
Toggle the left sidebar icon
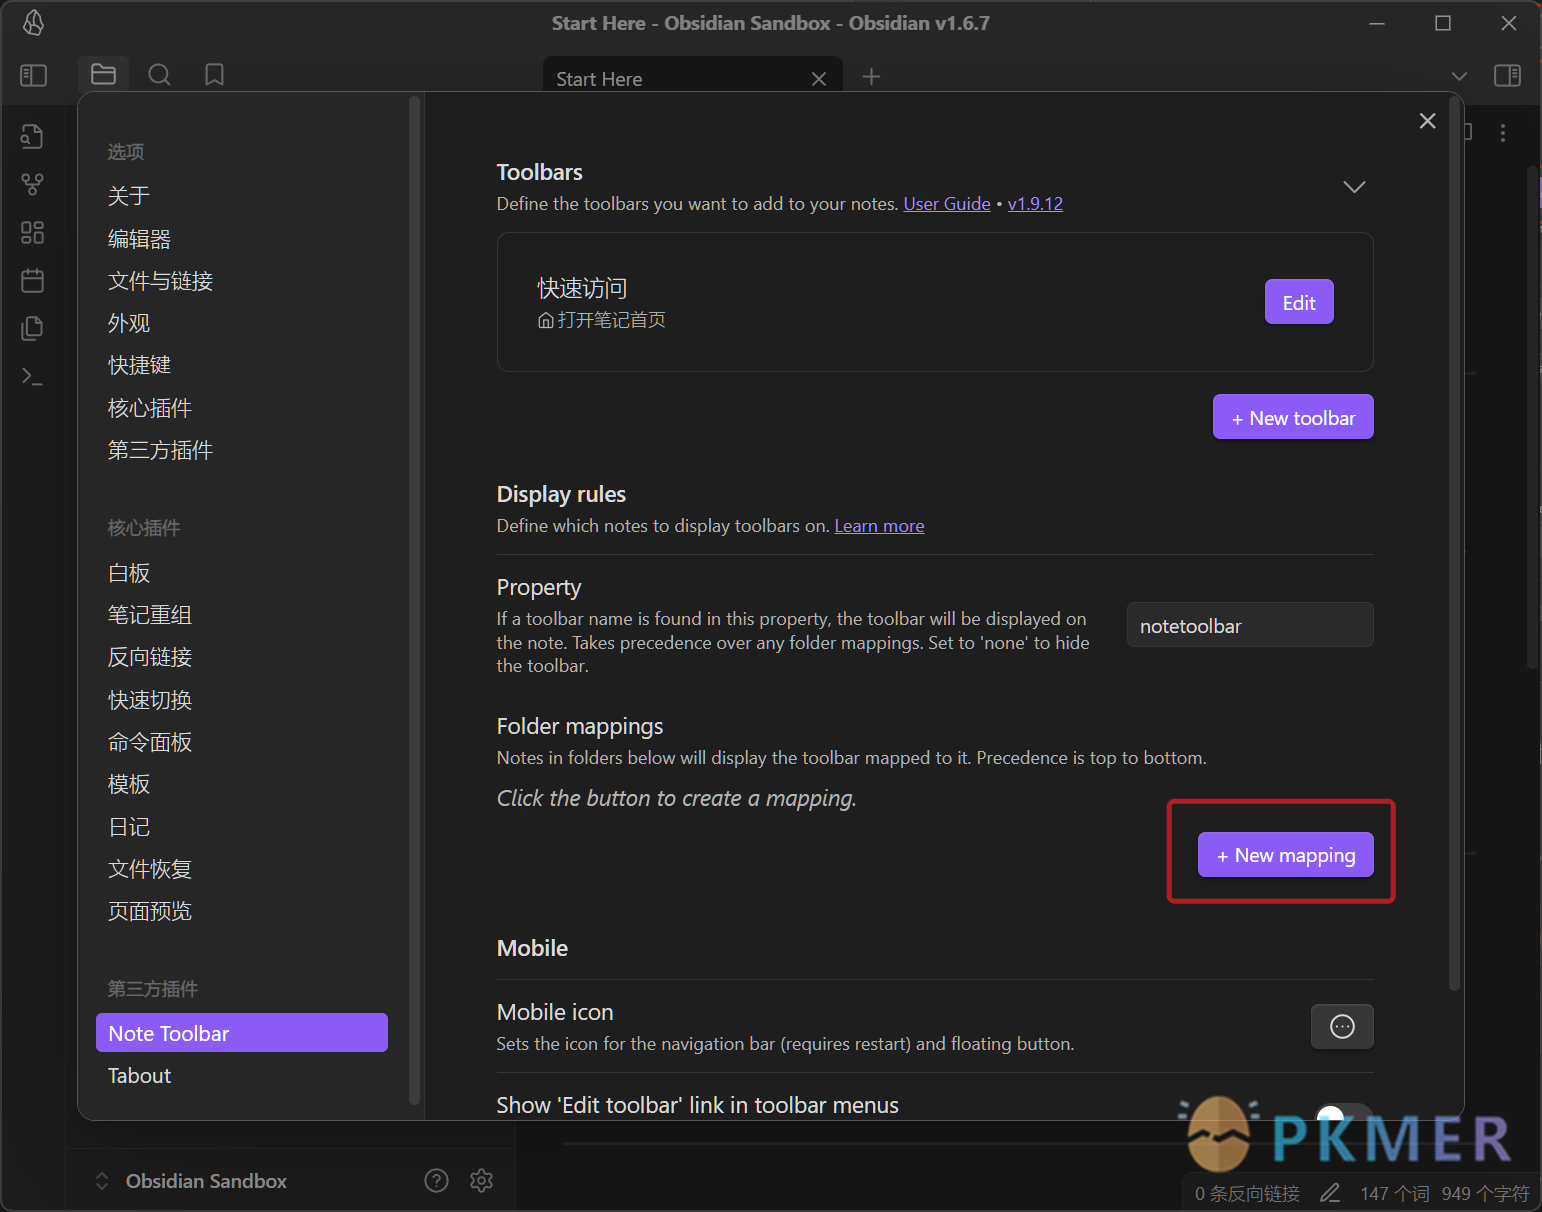click(33, 75)
